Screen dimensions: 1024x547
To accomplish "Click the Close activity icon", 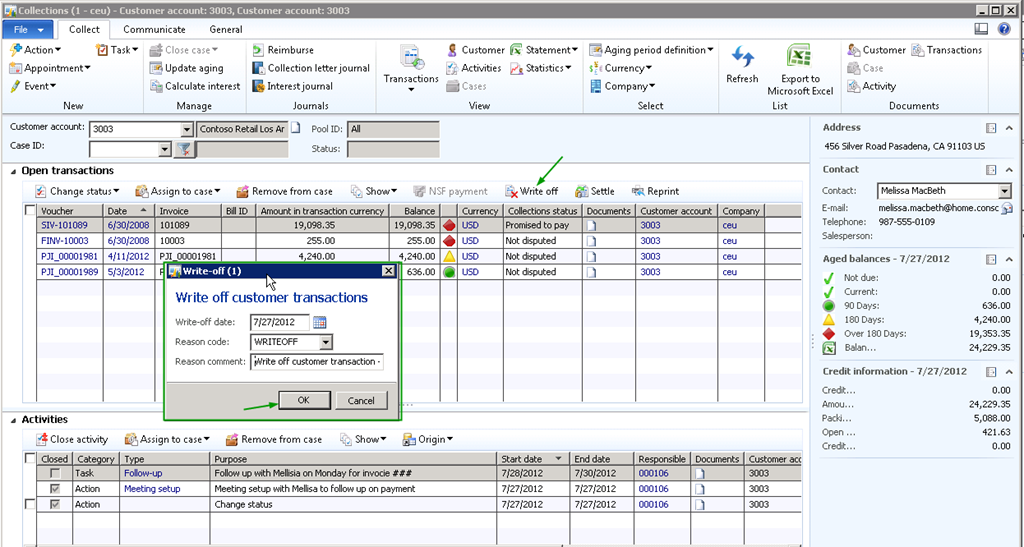I will click(x=42, y=439).
